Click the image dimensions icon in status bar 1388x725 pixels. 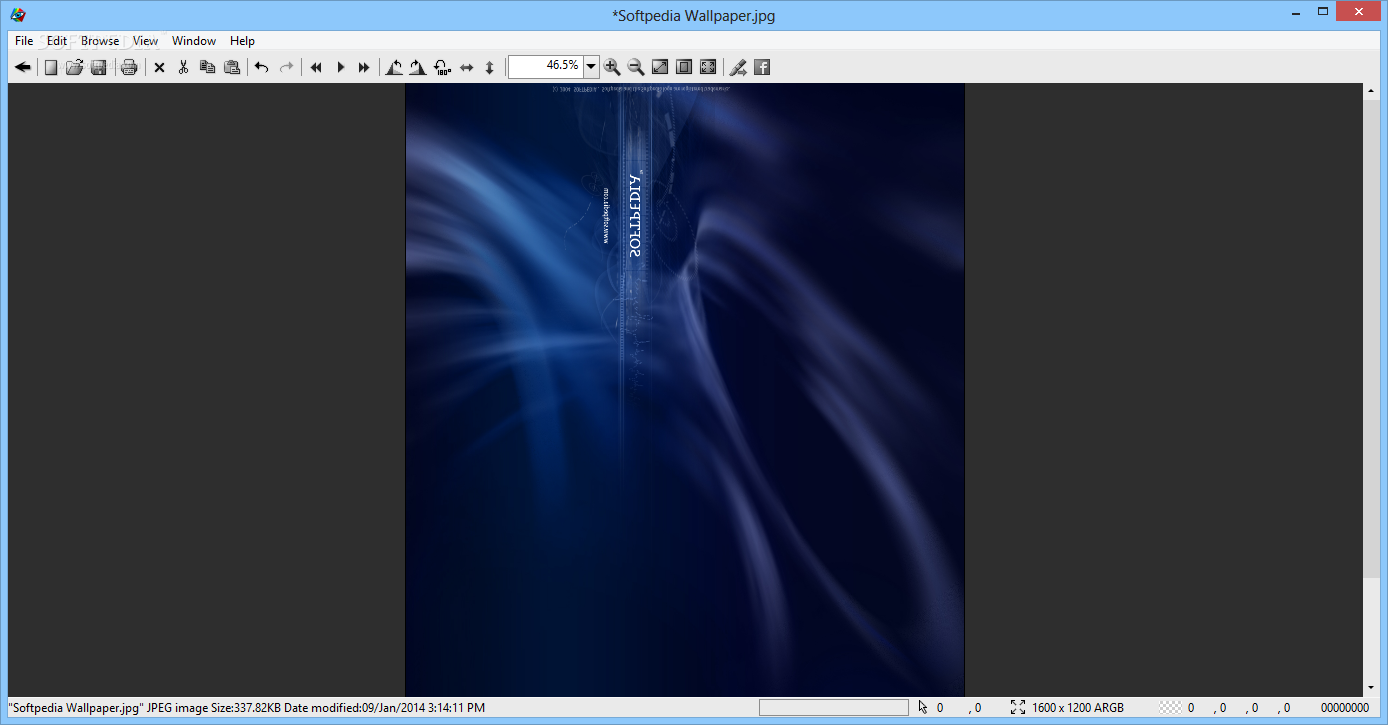1018,708
